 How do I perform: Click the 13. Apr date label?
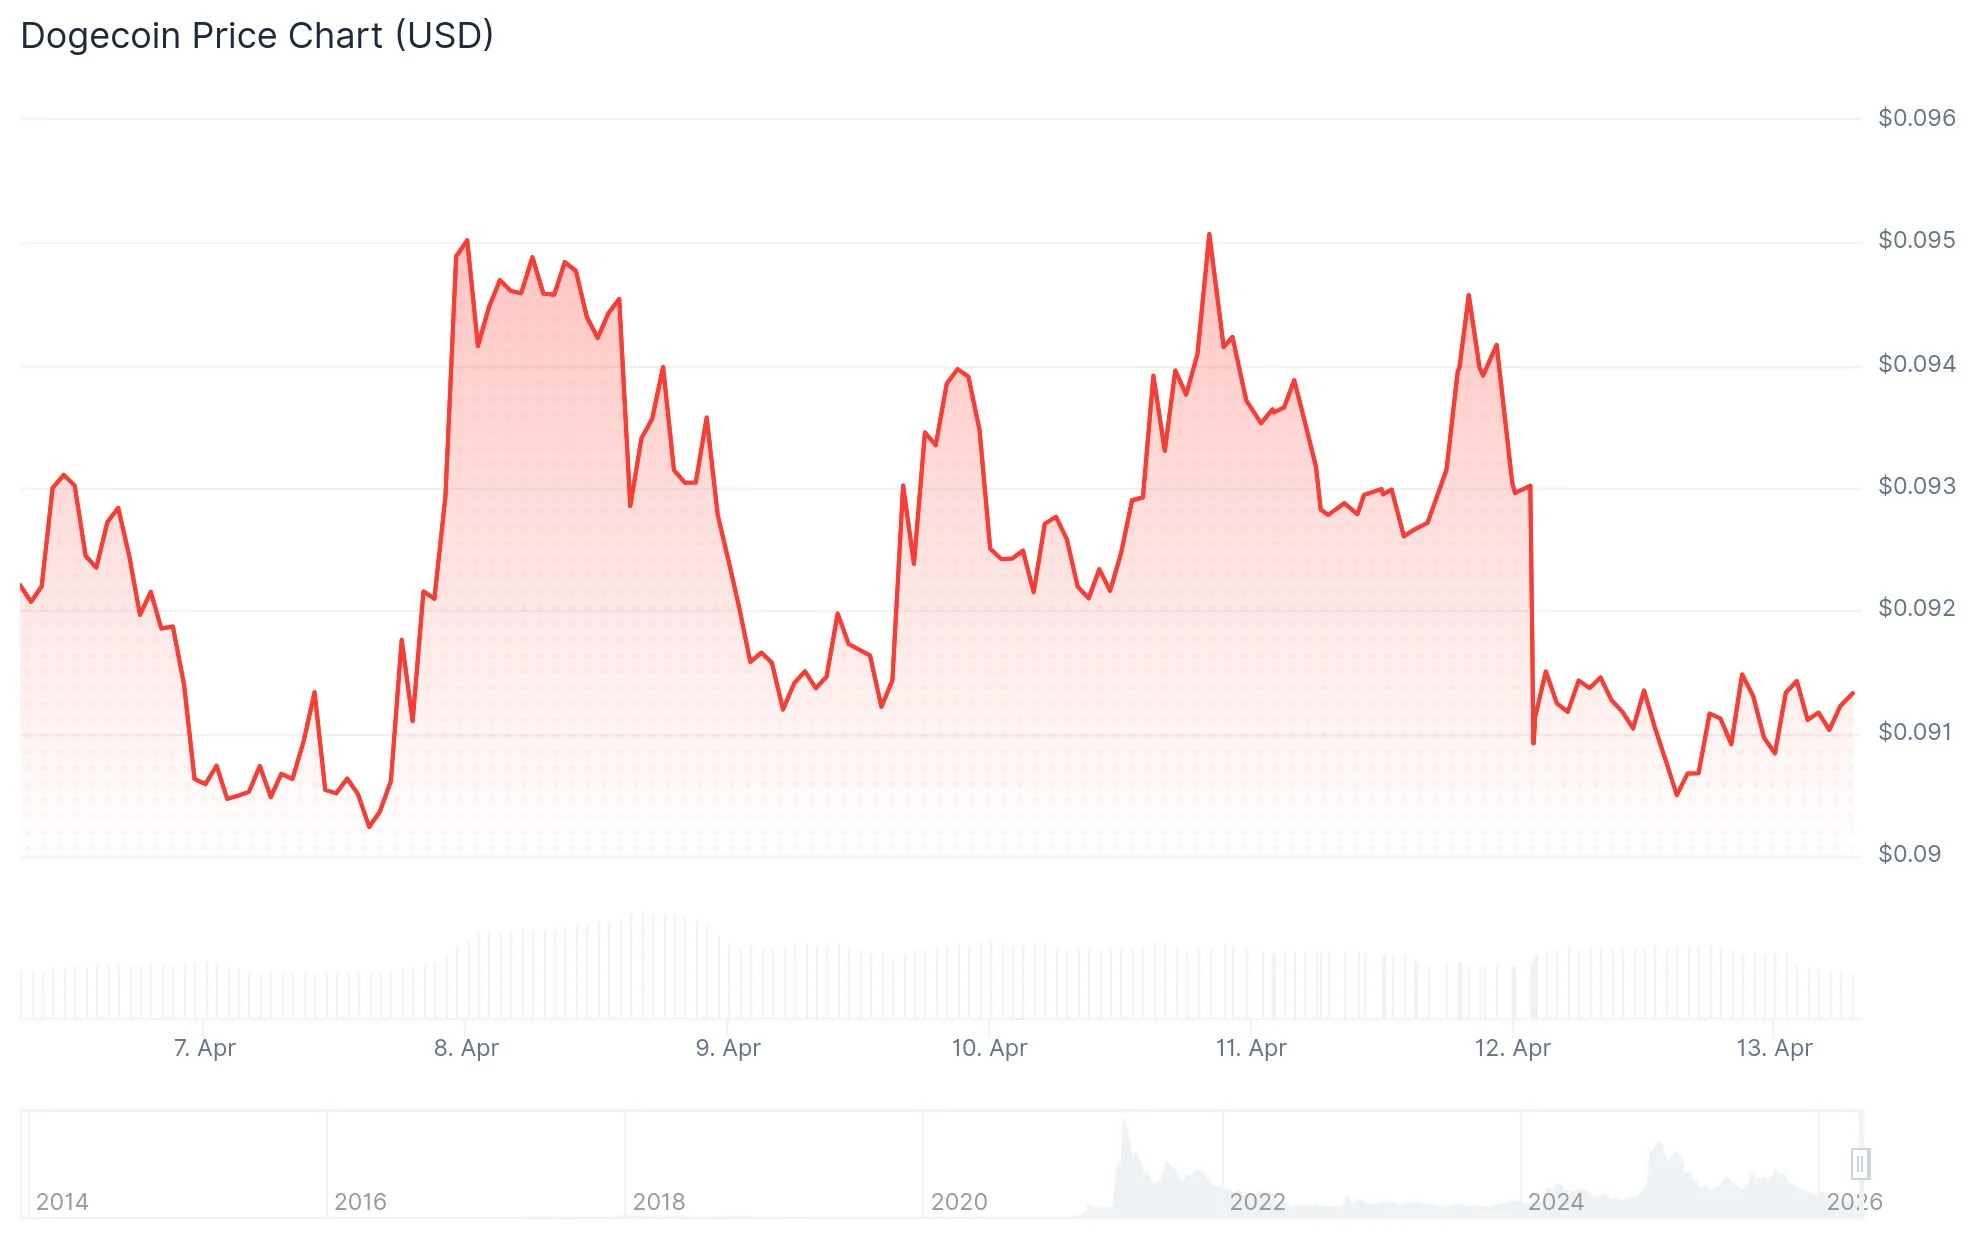point(1774,1048)
